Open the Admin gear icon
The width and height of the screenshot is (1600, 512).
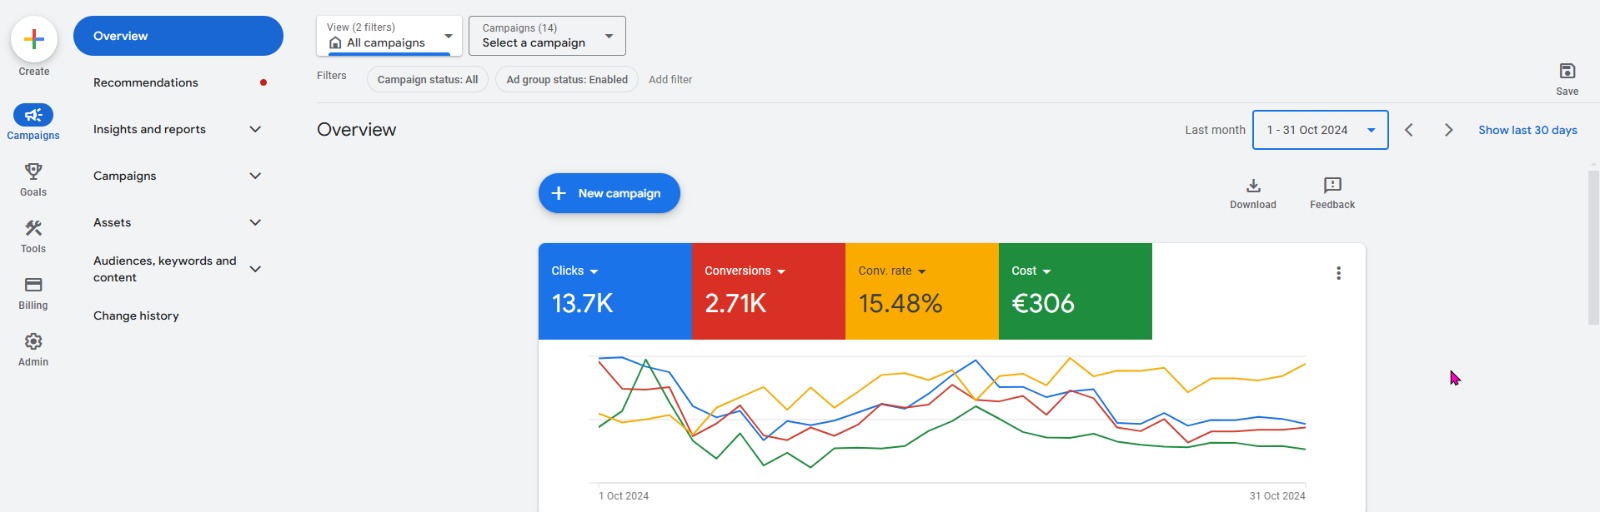pyautogui.click(x=33, y=341)
